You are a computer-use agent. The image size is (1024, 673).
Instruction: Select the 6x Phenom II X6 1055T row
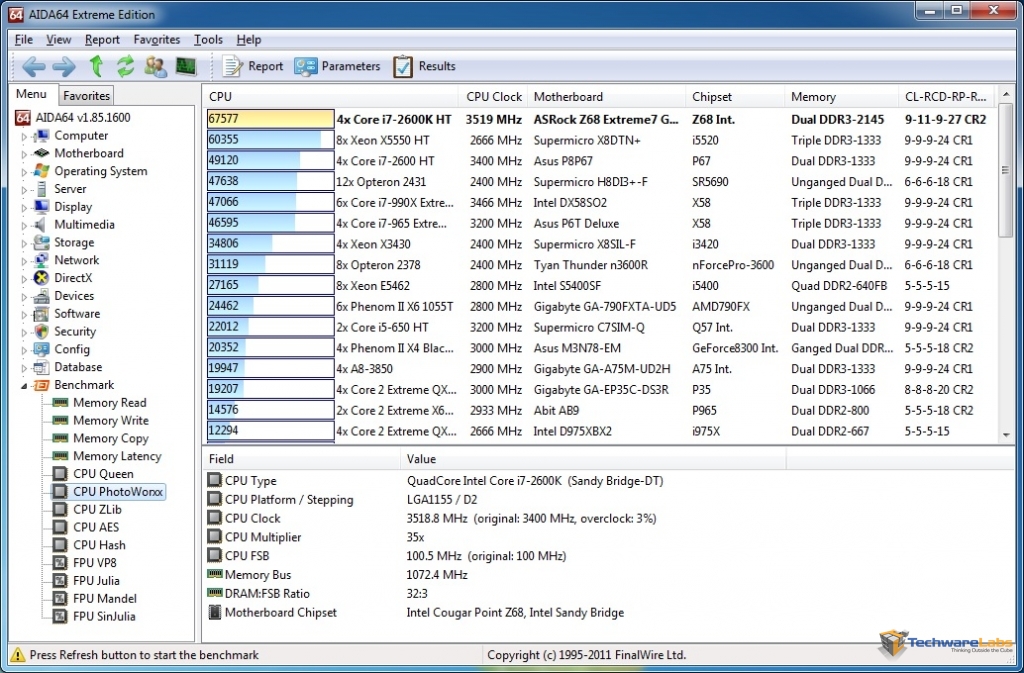point(601,306)
